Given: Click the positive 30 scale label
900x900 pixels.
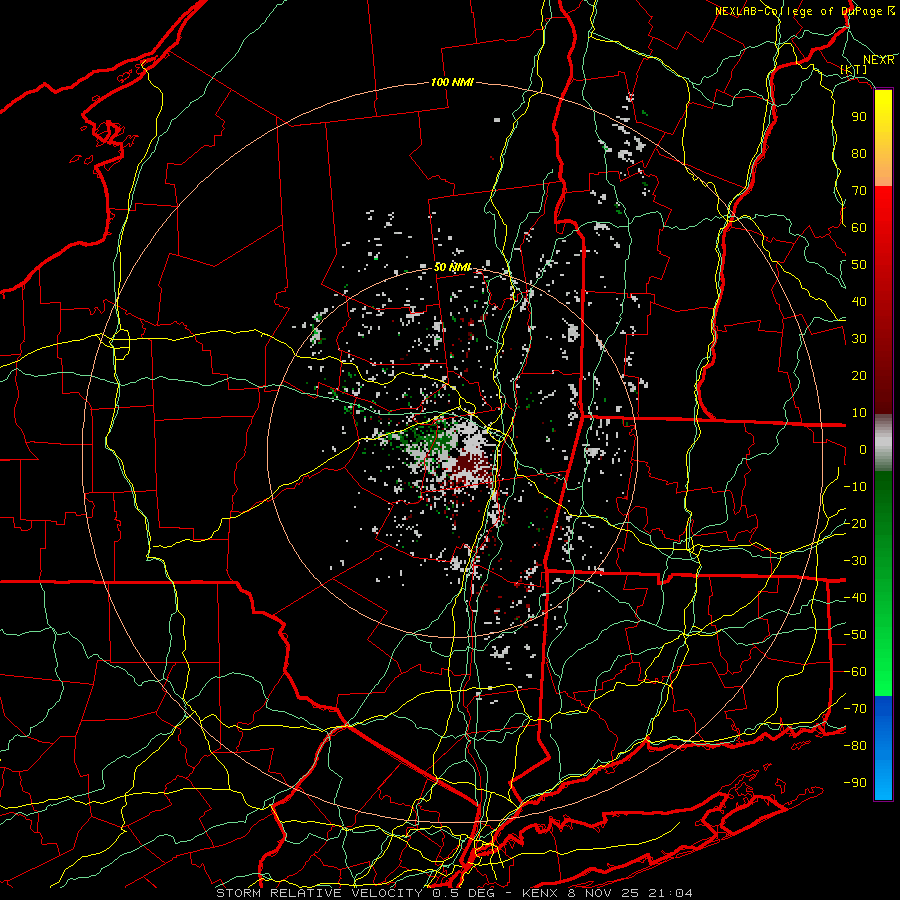Looking at the screenshot, I should 859,339.
